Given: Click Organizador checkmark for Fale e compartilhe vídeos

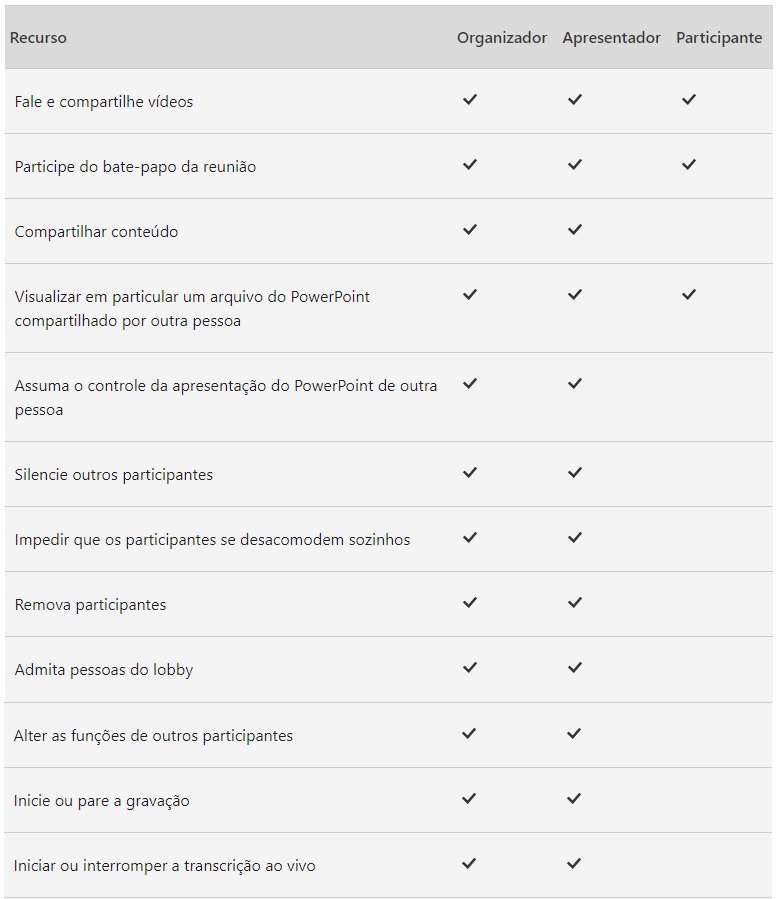Looking at the screenshot, I should [470, 100].
